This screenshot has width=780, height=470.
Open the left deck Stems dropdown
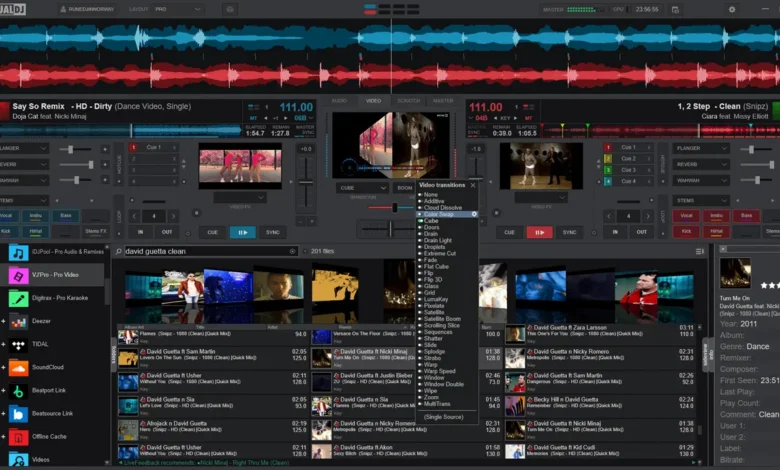[23, 200]
